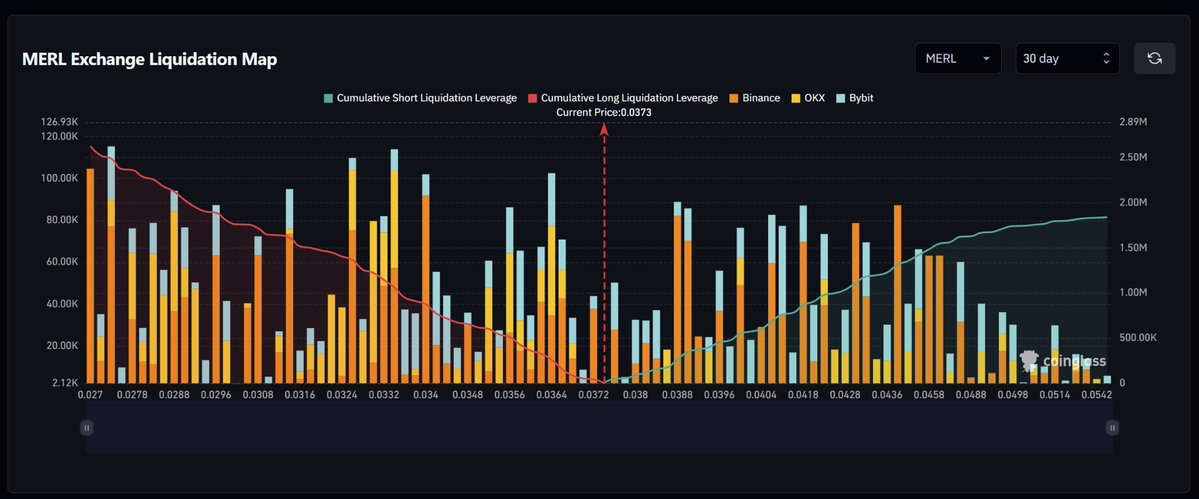The width and height of the screenshot is (1199, 499).
Task: Click the 2.12K left axis value
Action: coord(66,383)
